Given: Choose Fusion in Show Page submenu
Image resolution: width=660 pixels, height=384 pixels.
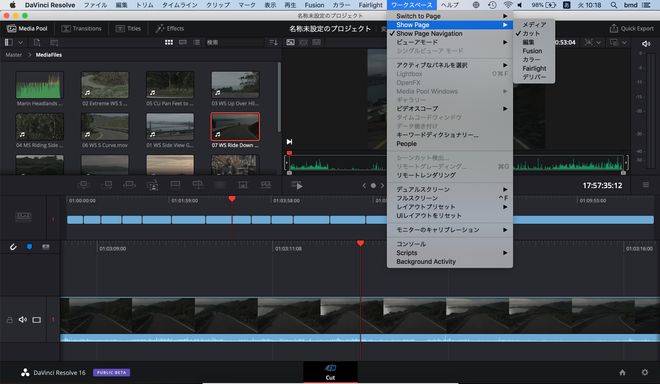Looking at the screenshot, I should (x=534, y=51).
